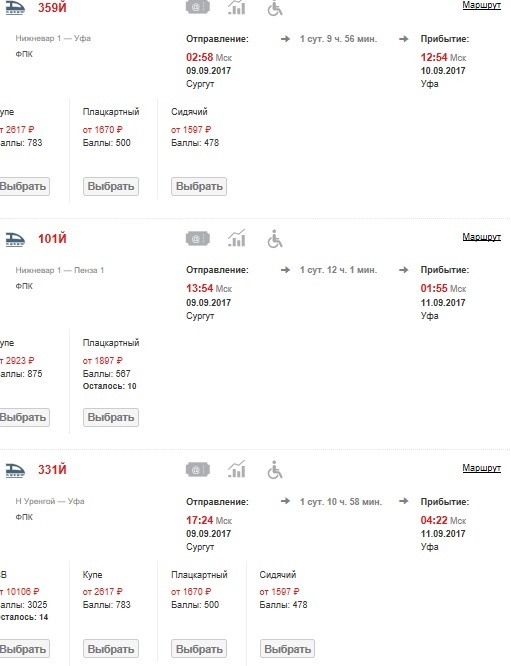
Task: Open Маршрут link for train 331Й
Action: (481, 468)
